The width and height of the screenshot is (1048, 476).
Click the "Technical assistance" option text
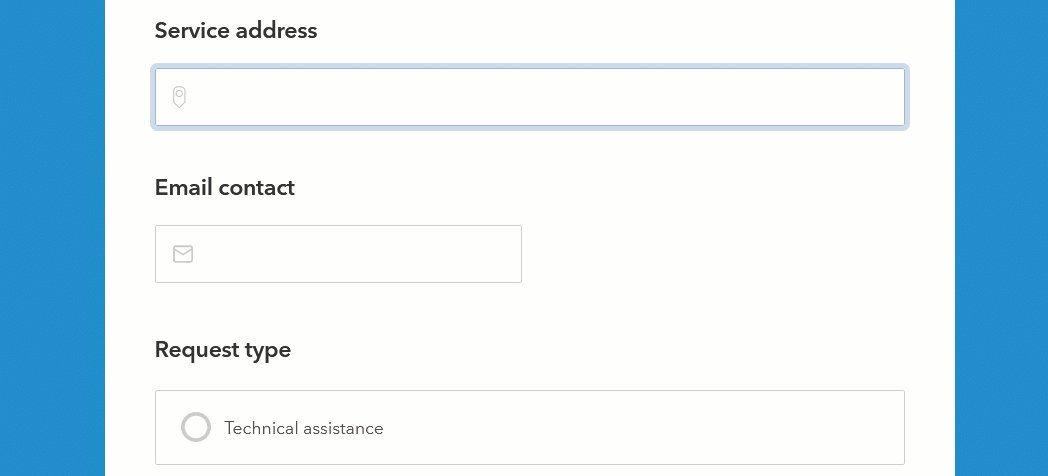pyautogui.click(x=304, y=428)
